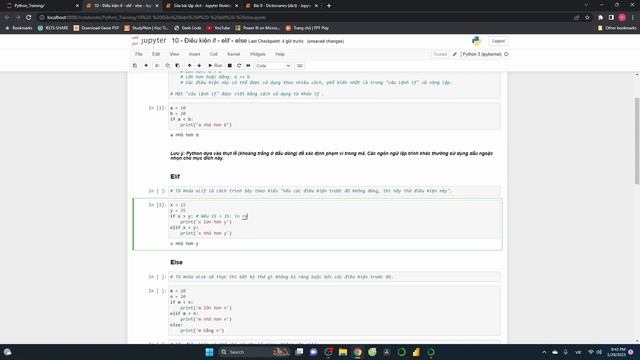Click the Logout button
640x360 pixels.
pos(498,41)
